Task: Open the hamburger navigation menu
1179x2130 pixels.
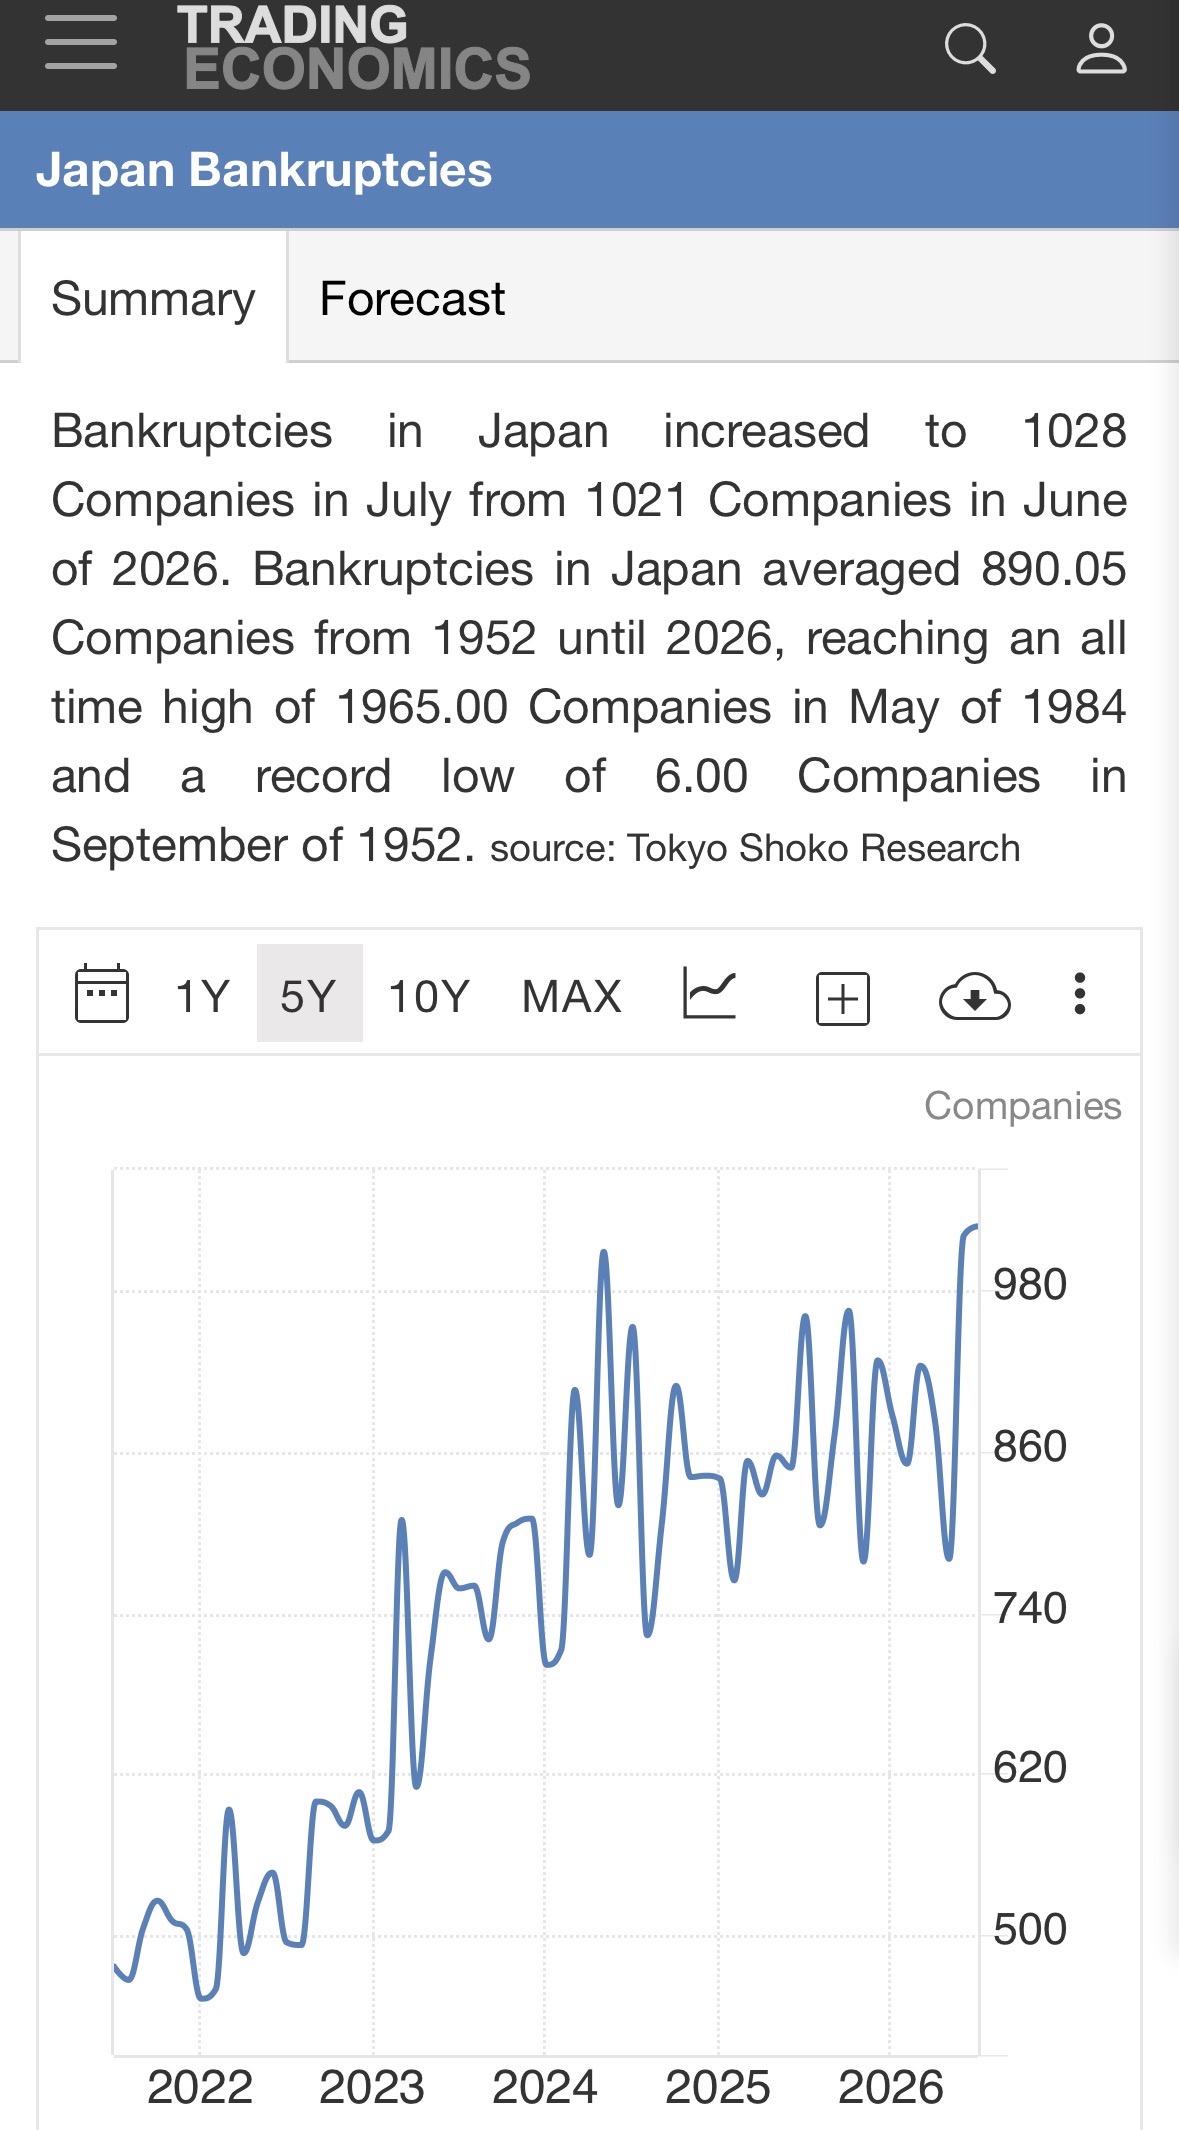Action: coord(81,43)
